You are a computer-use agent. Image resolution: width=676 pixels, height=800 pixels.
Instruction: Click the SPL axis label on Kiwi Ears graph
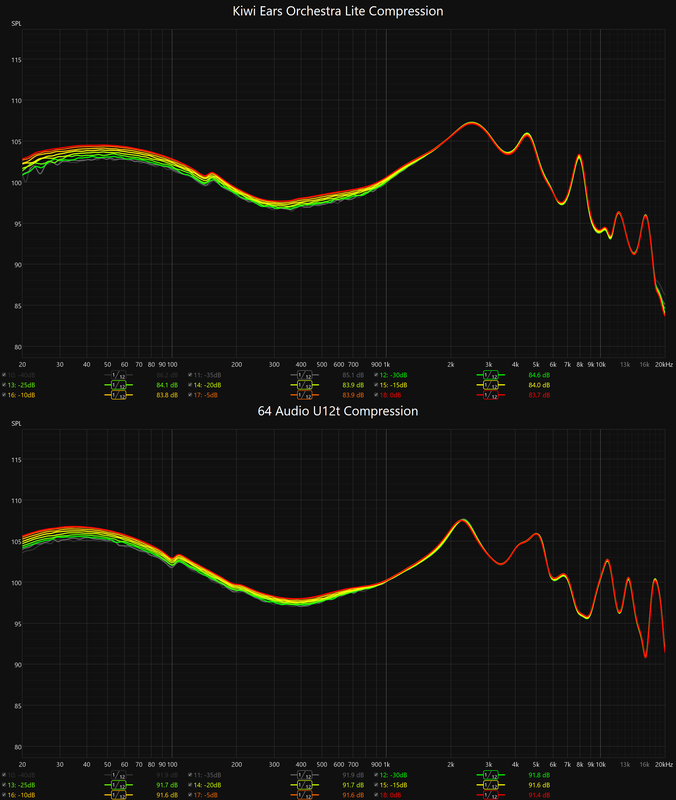[16, 23]
